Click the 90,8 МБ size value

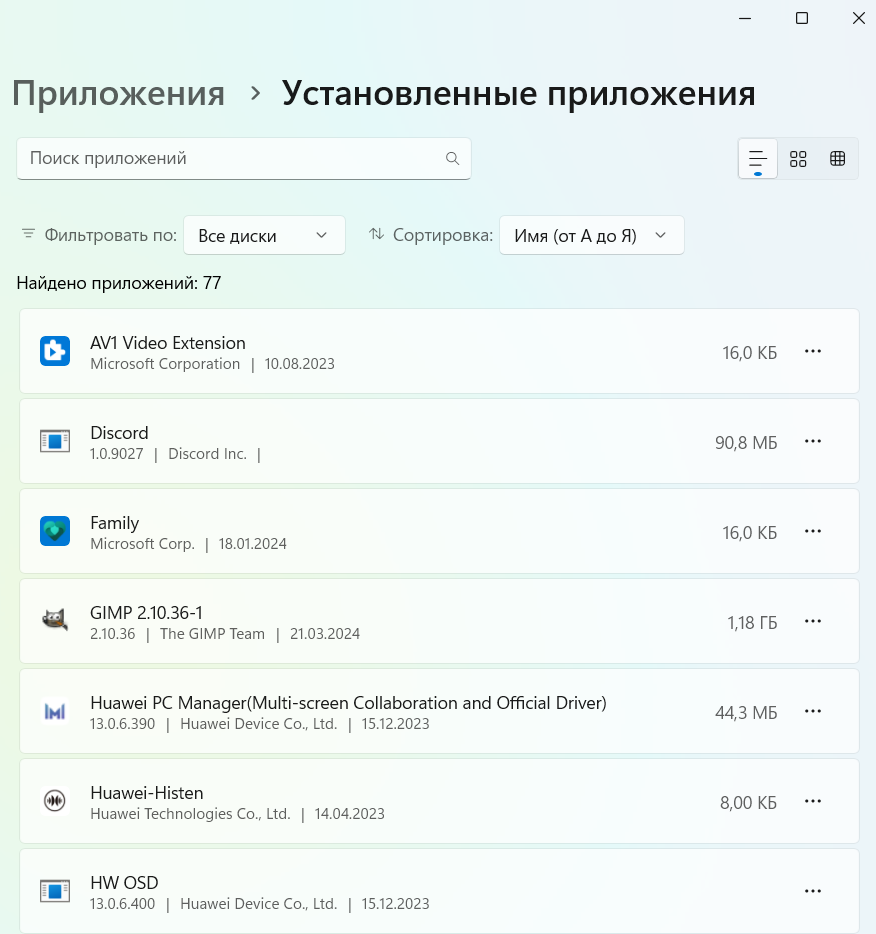point(746,443)
